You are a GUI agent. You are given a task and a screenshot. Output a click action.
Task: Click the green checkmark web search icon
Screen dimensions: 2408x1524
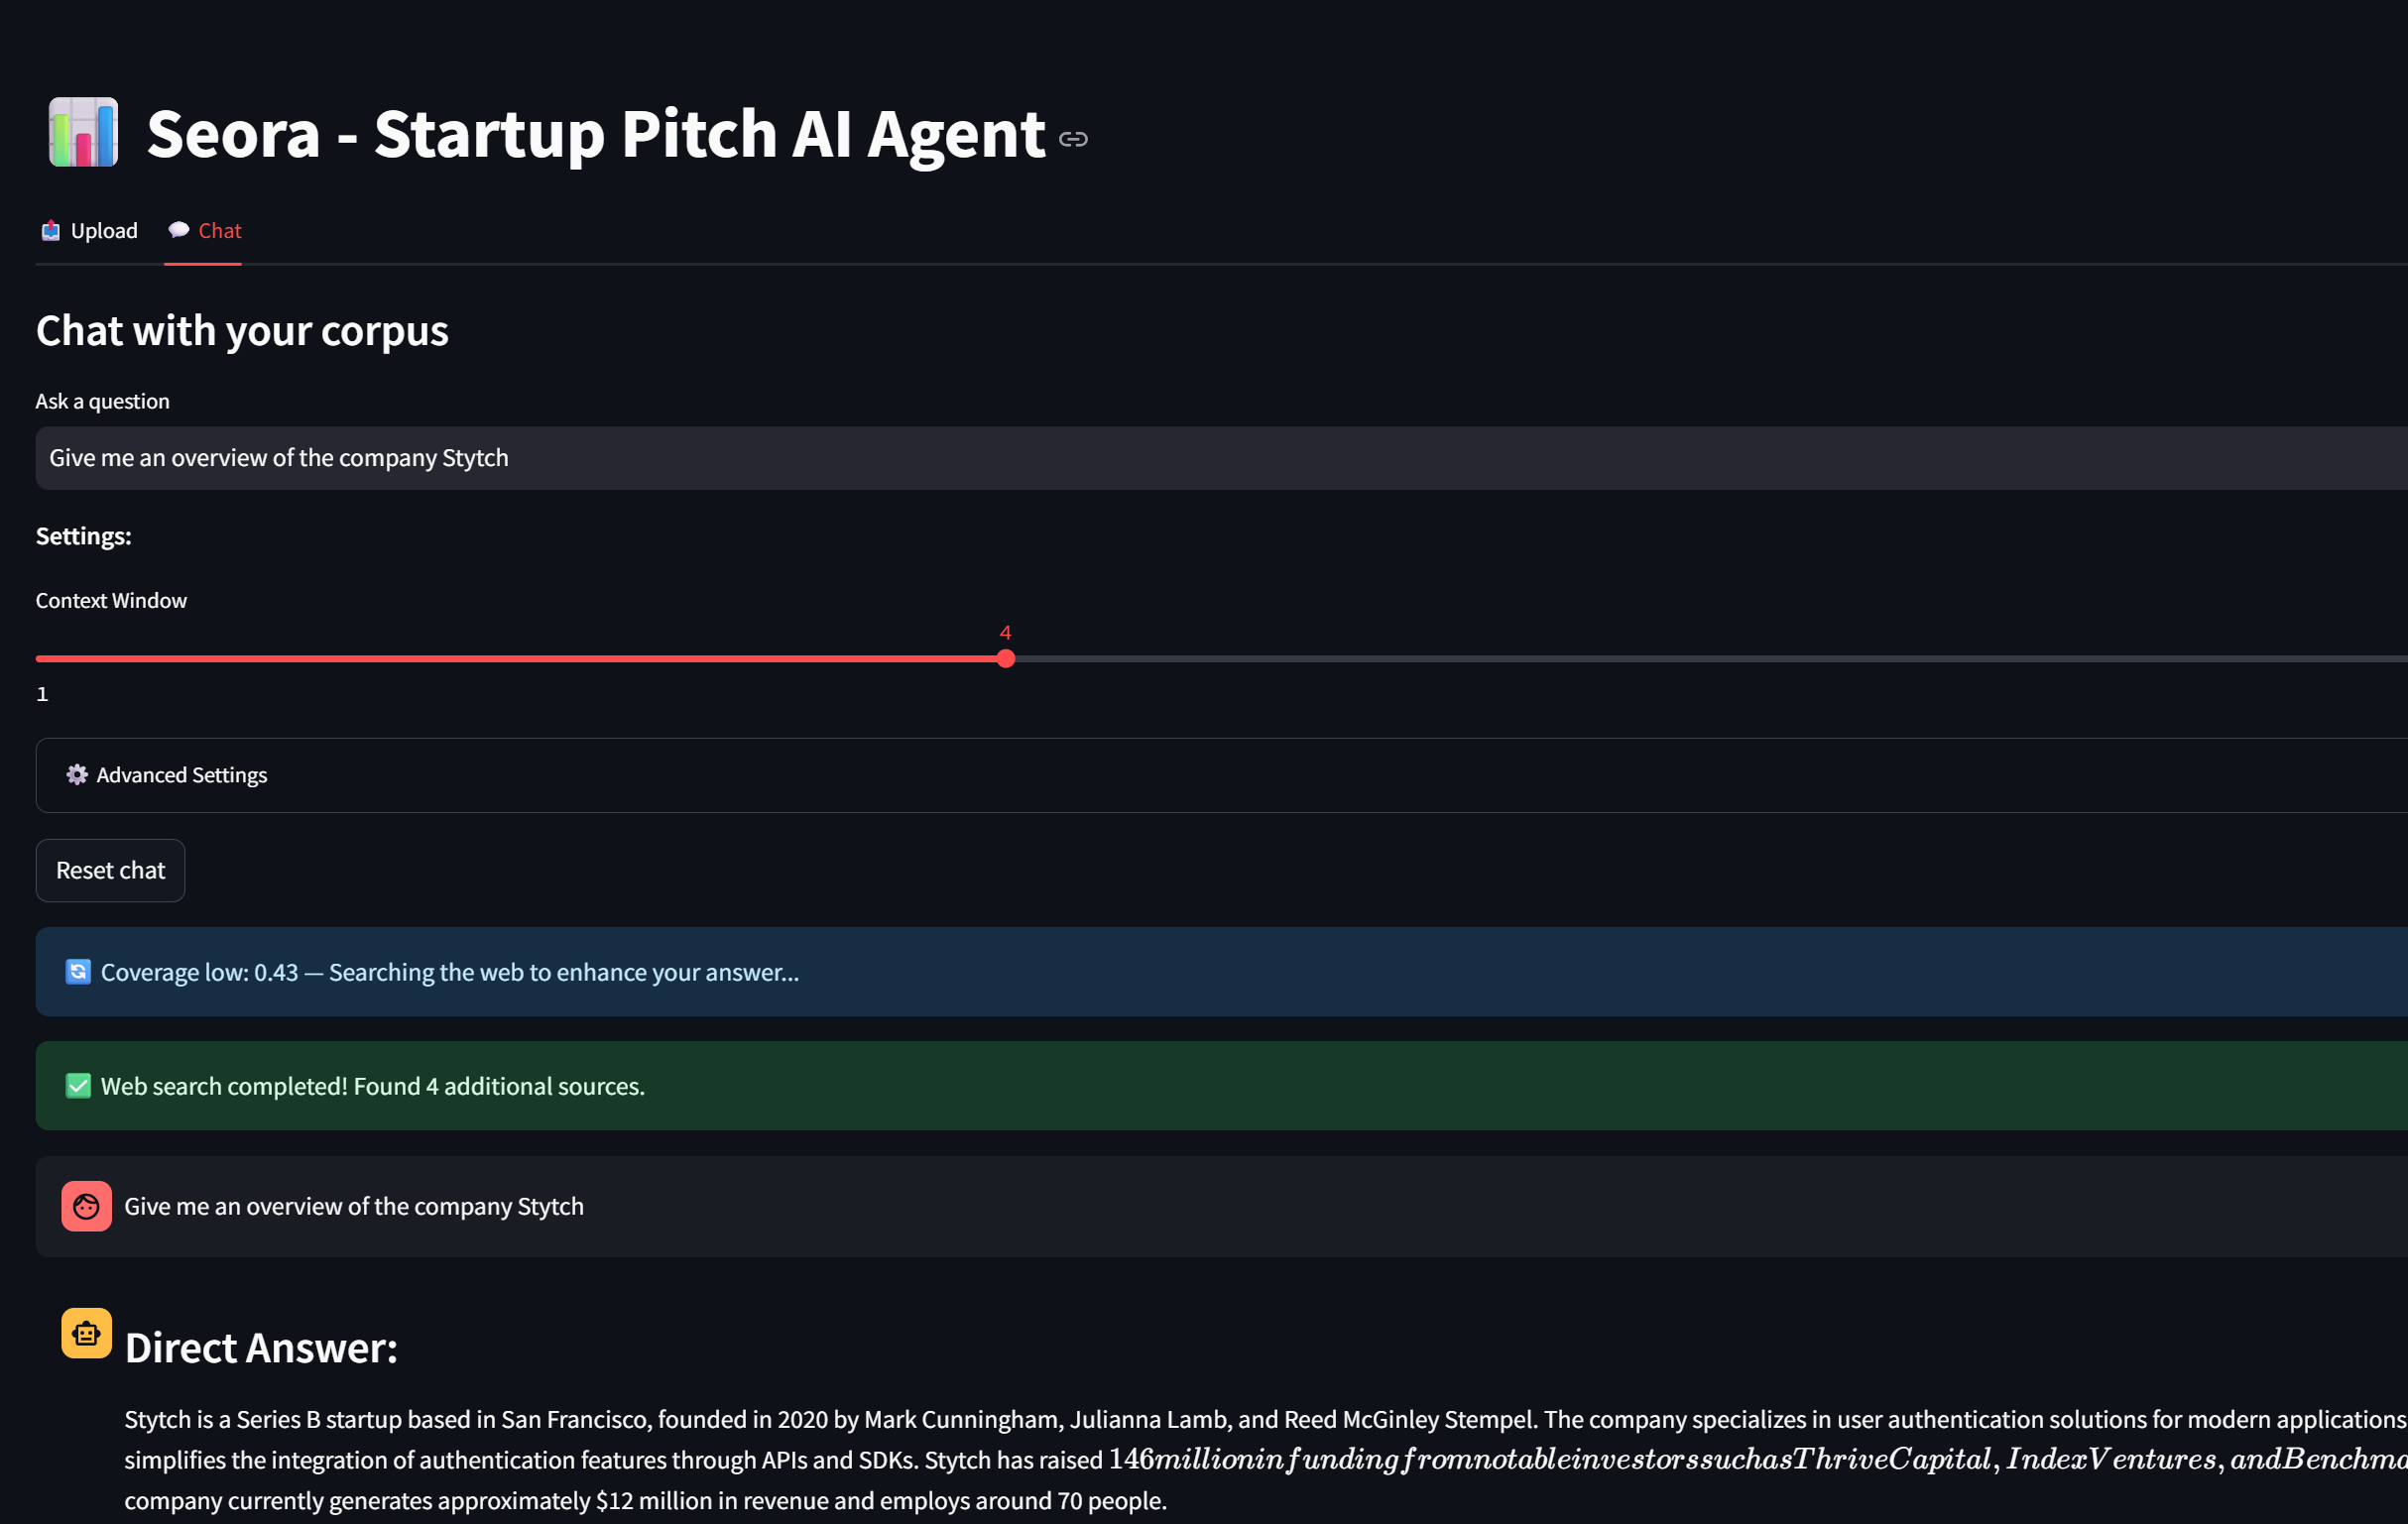(x=78, y=1086)
